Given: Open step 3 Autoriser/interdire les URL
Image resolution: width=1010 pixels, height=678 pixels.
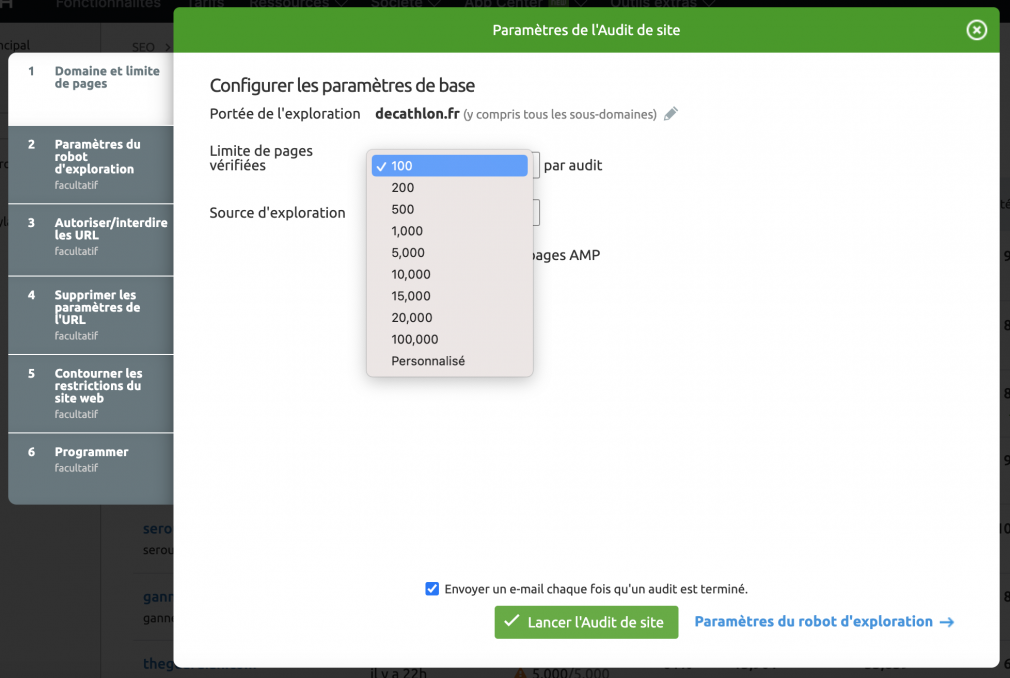Looking at the screenshot, I should (91, 240).
